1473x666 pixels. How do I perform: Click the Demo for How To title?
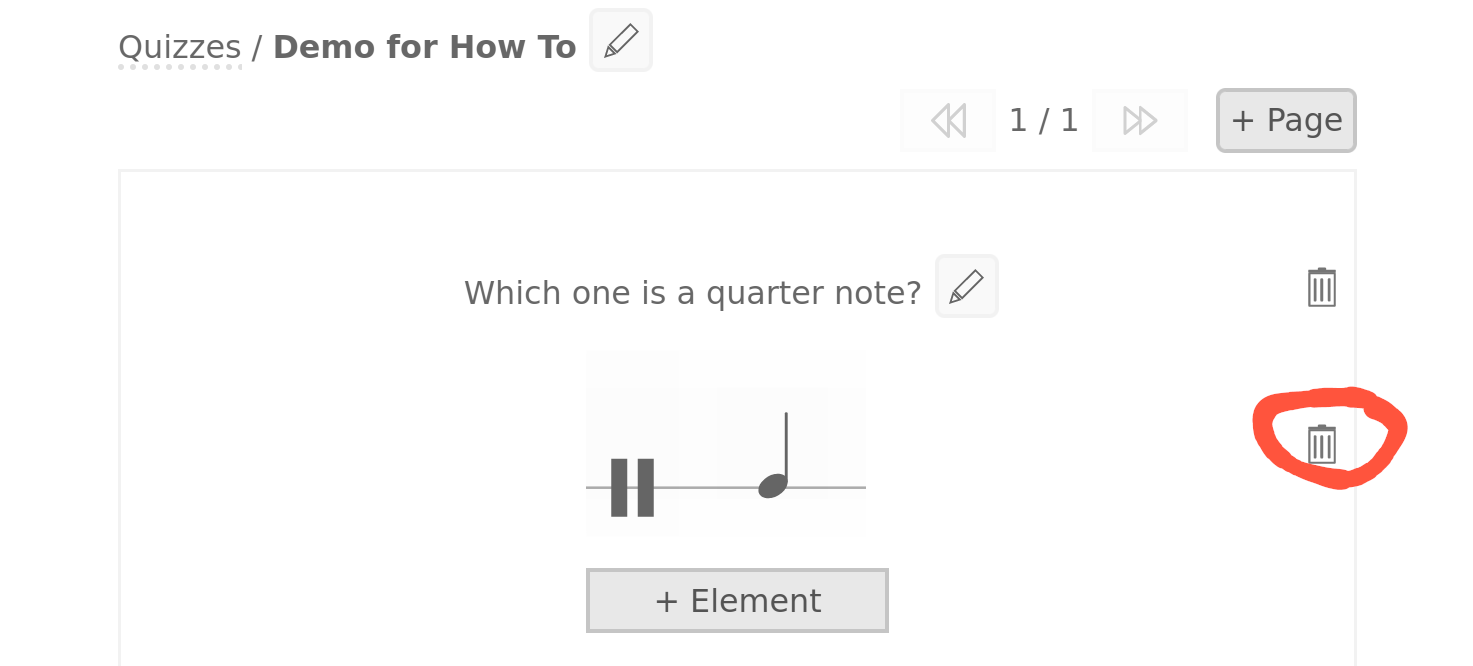pos(424,47)
